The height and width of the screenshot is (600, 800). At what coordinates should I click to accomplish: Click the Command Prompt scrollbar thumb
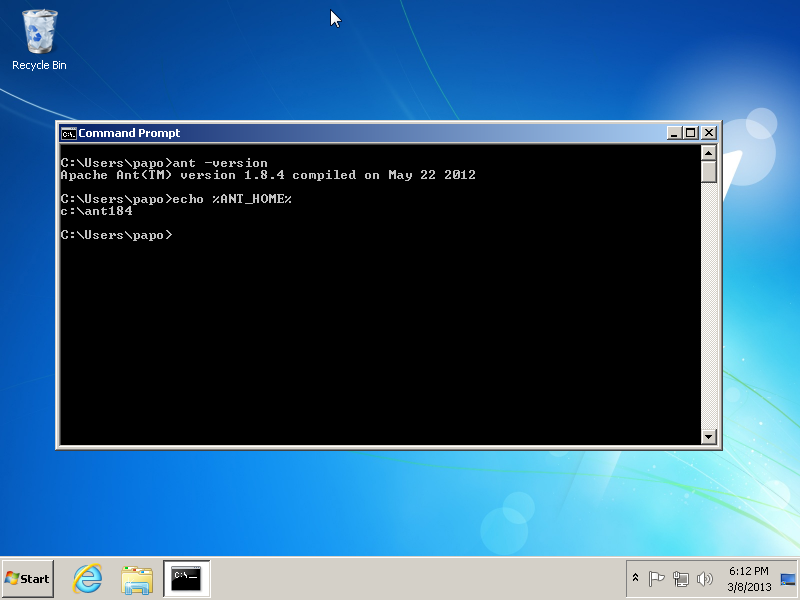tap(709, 171)
